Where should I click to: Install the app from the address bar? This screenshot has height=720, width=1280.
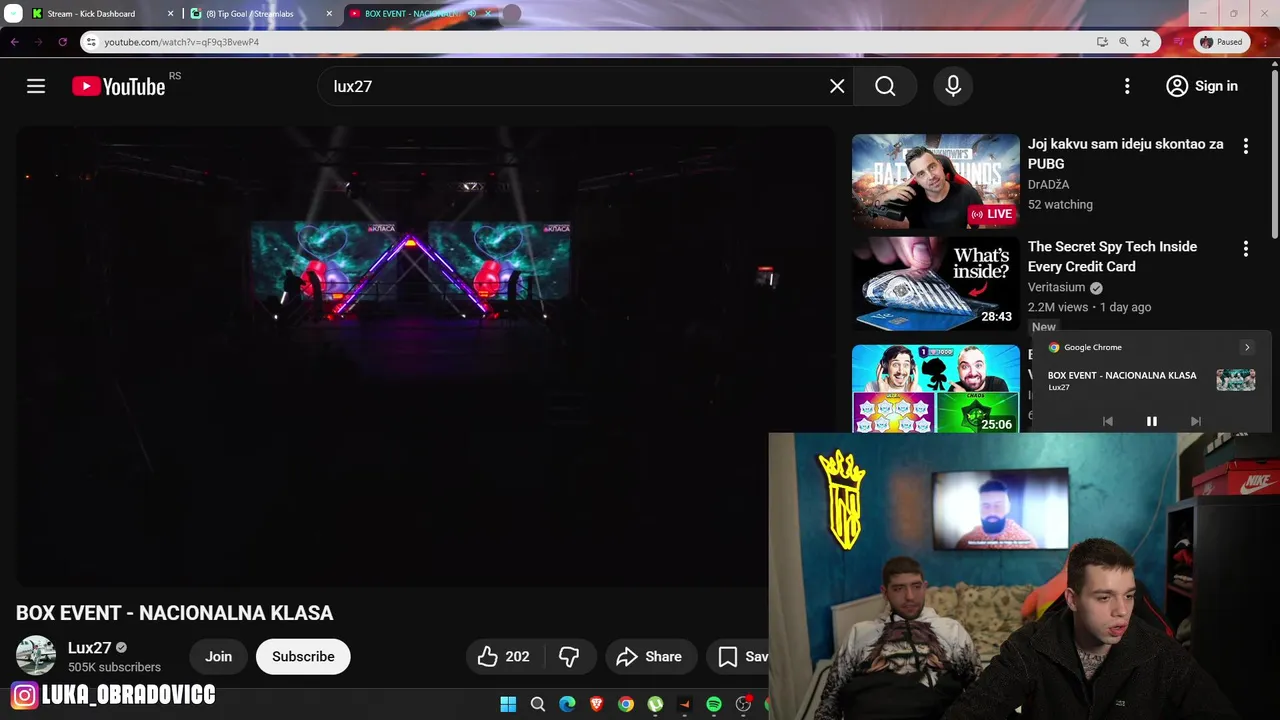point(1102,42)
